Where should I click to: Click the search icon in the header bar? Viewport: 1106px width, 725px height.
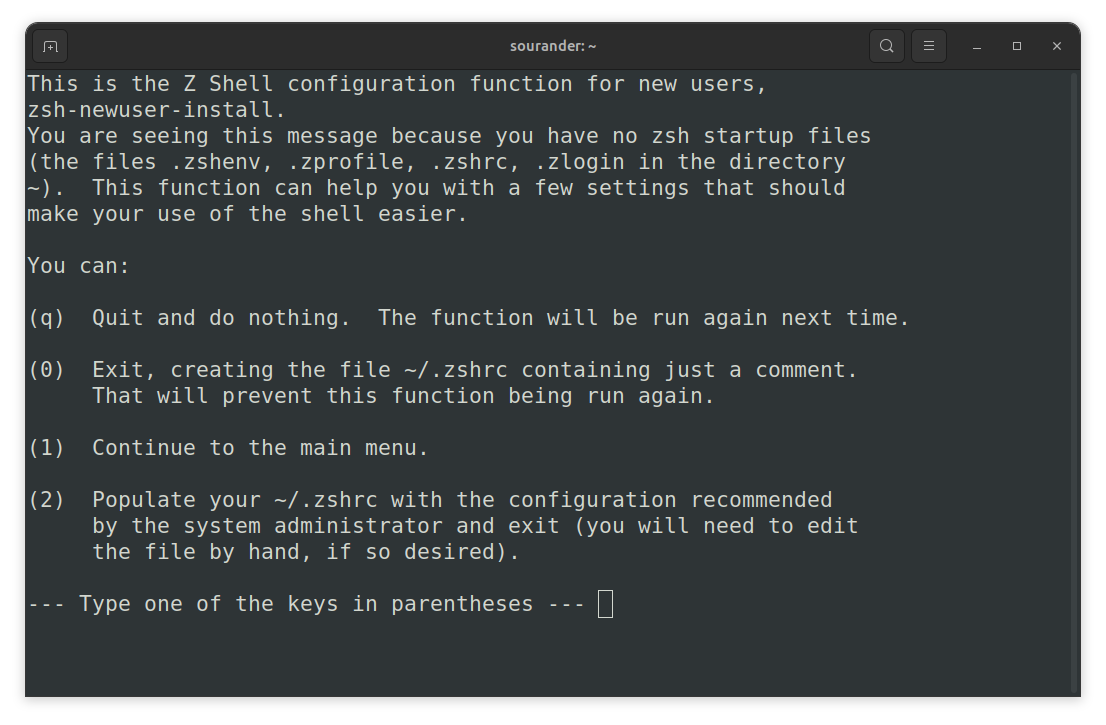pos(886,46)
